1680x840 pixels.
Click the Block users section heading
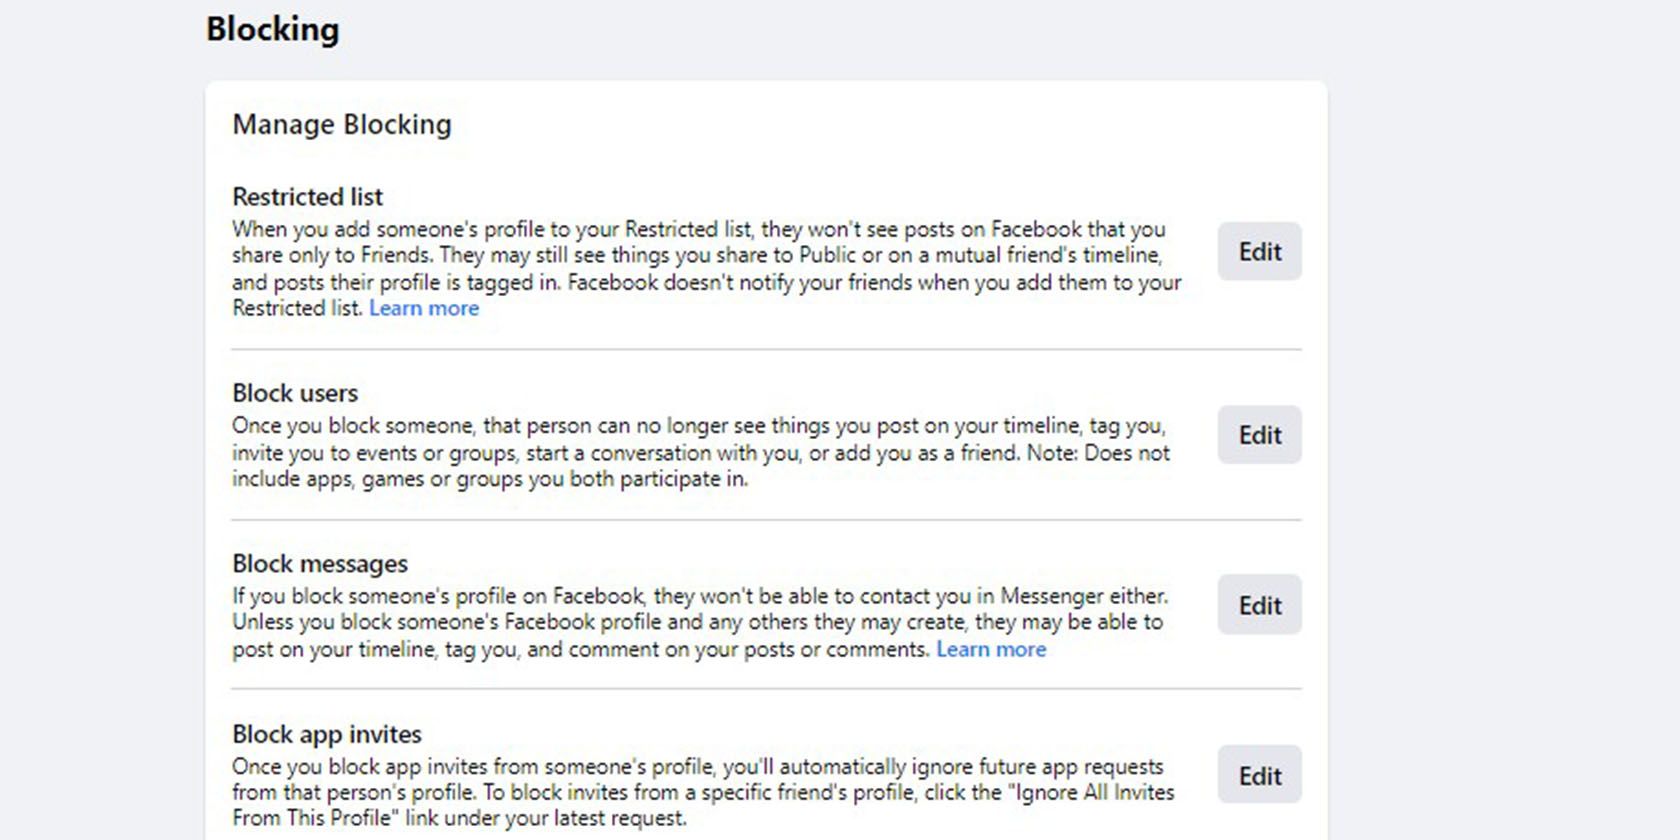pos(295,393)
